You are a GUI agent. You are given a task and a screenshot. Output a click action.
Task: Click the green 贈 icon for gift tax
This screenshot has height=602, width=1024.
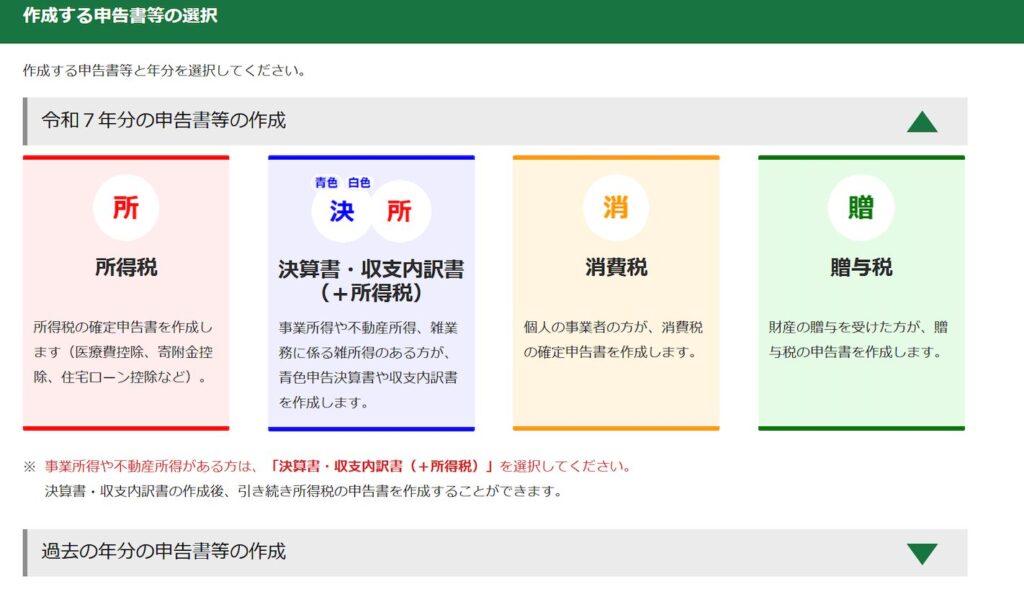(860, 208)
